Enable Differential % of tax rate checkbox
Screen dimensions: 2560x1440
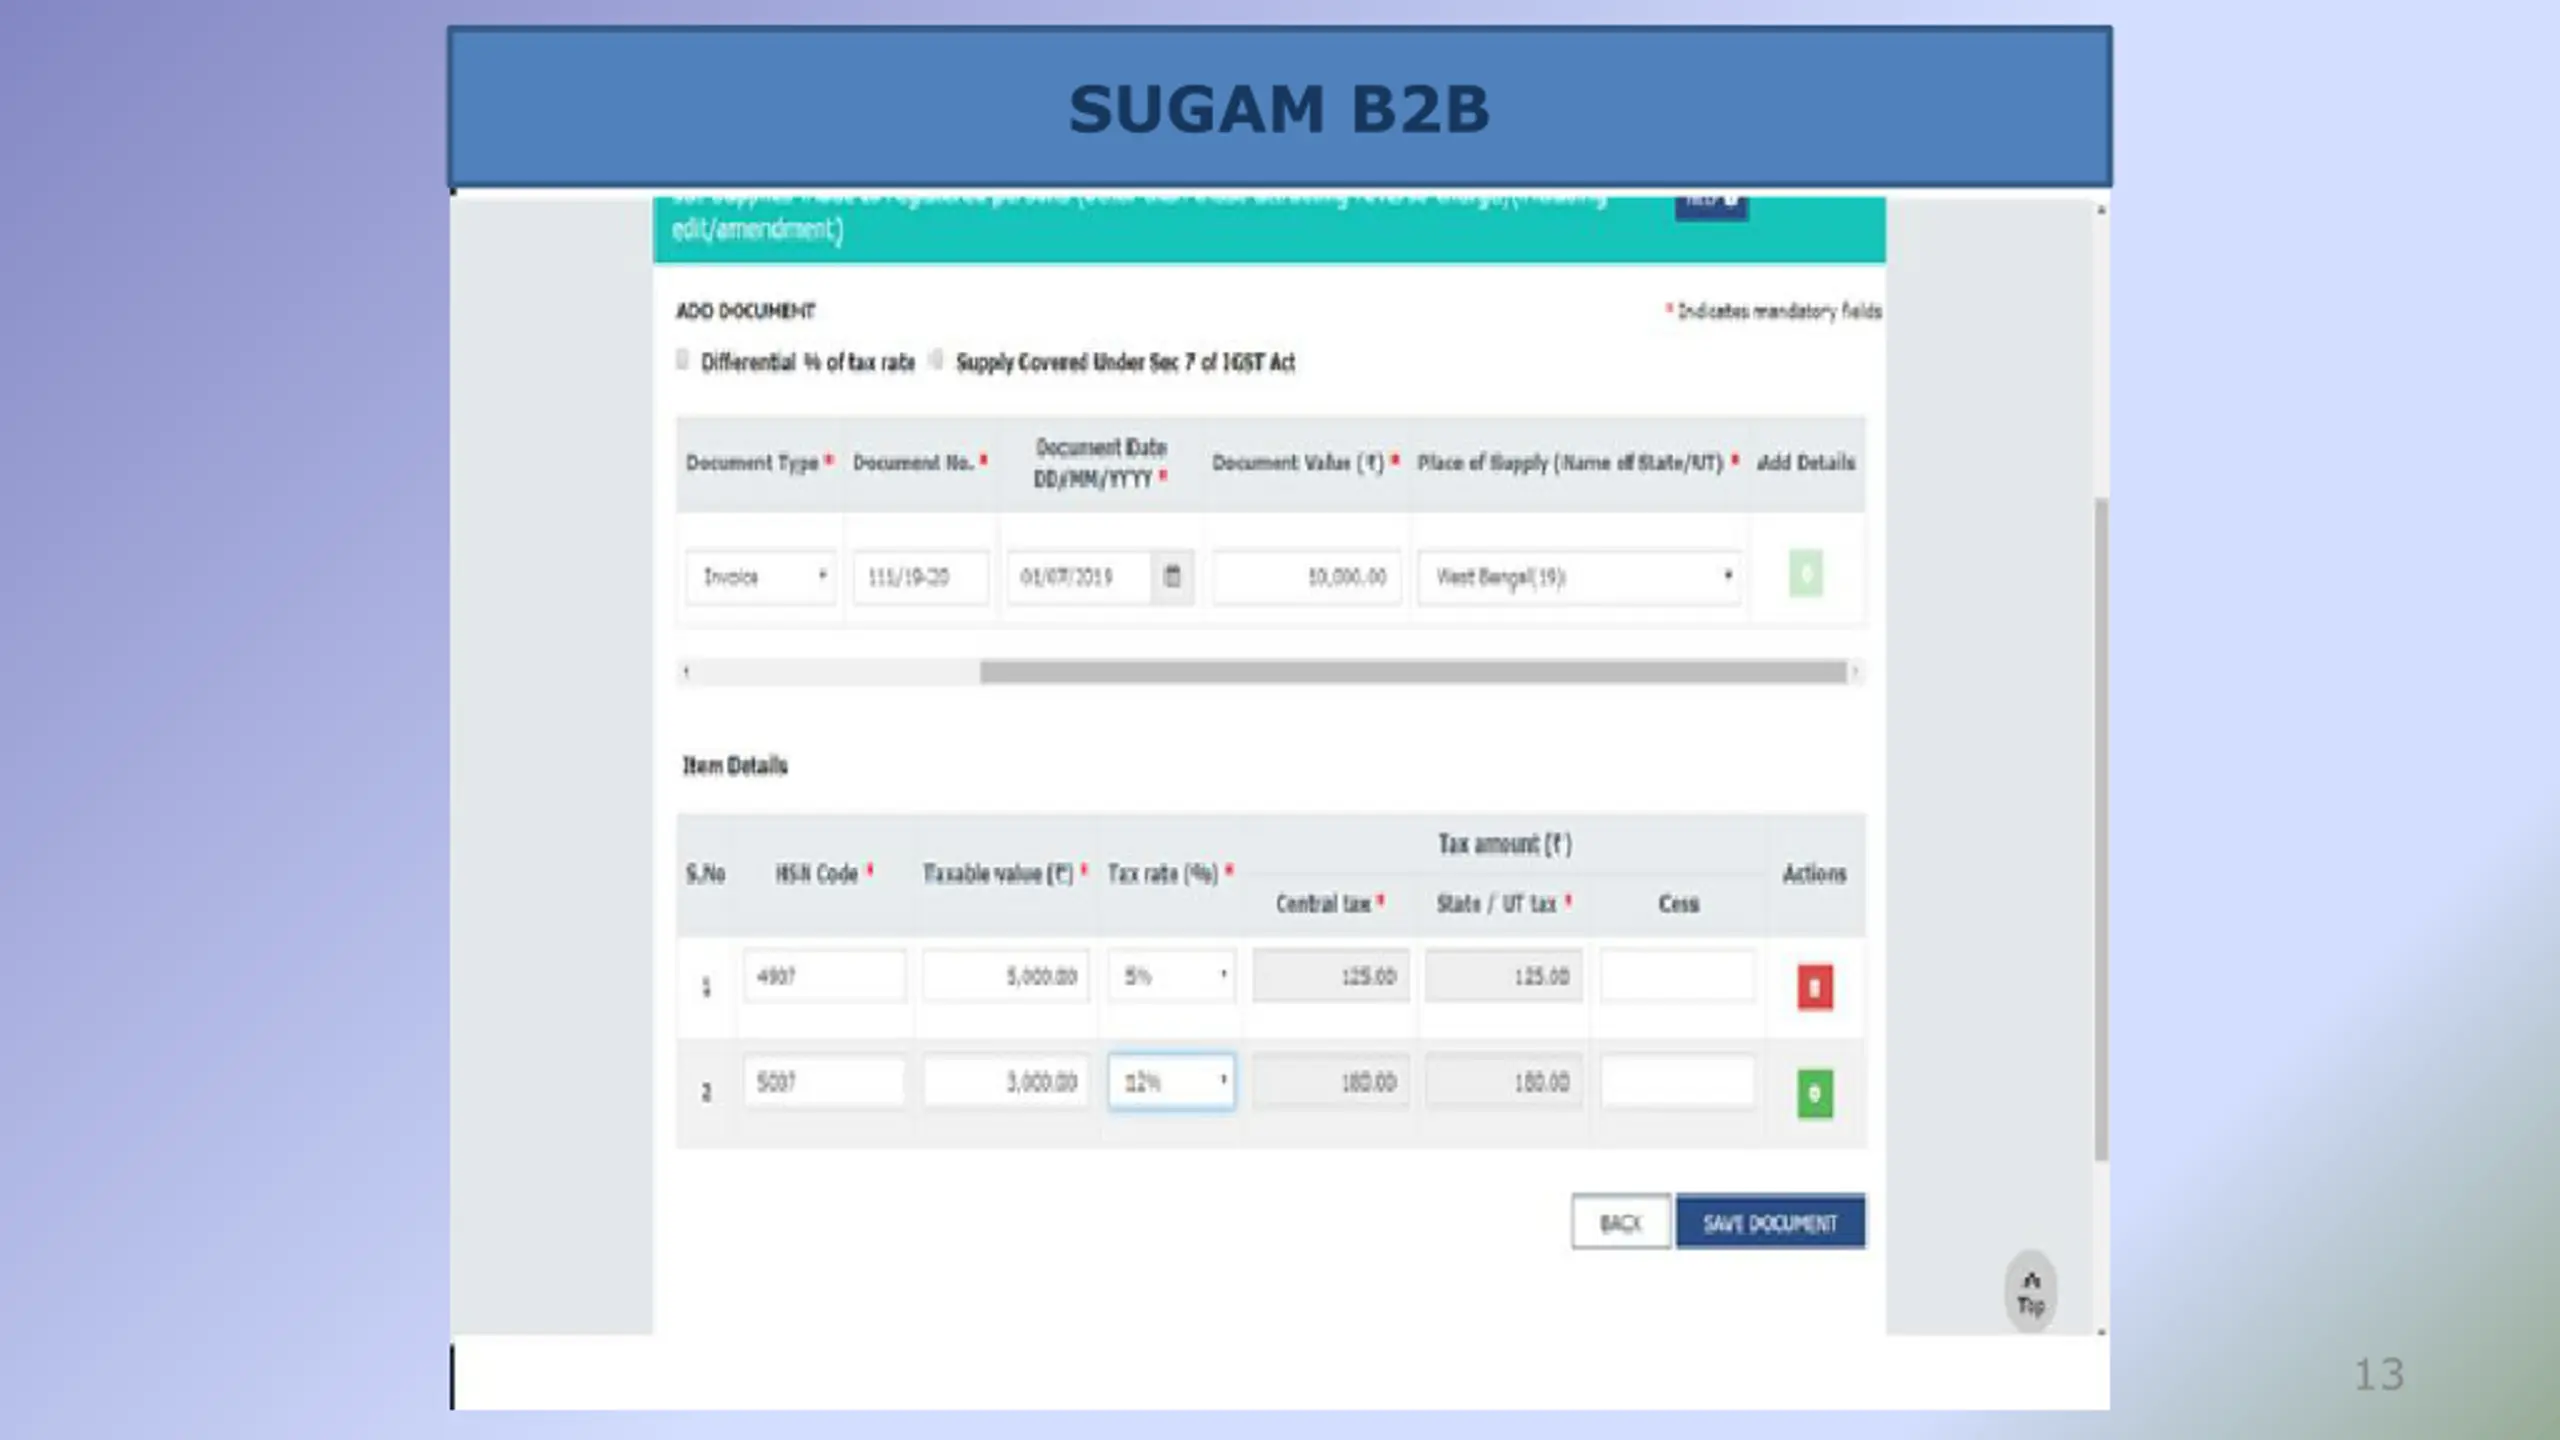coord(683,360)
